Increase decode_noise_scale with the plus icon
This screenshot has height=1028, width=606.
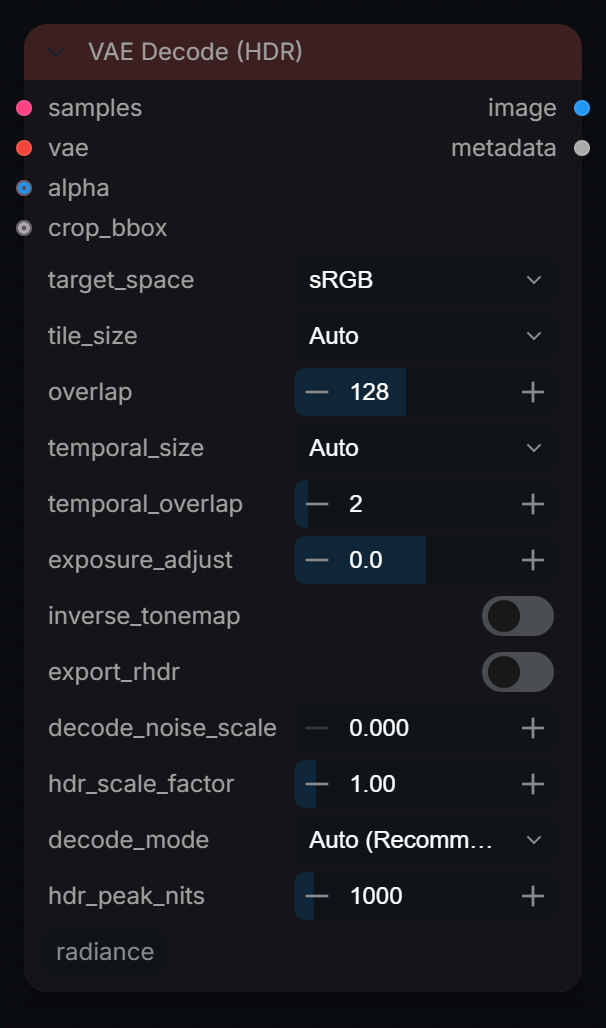pos(533,728)
